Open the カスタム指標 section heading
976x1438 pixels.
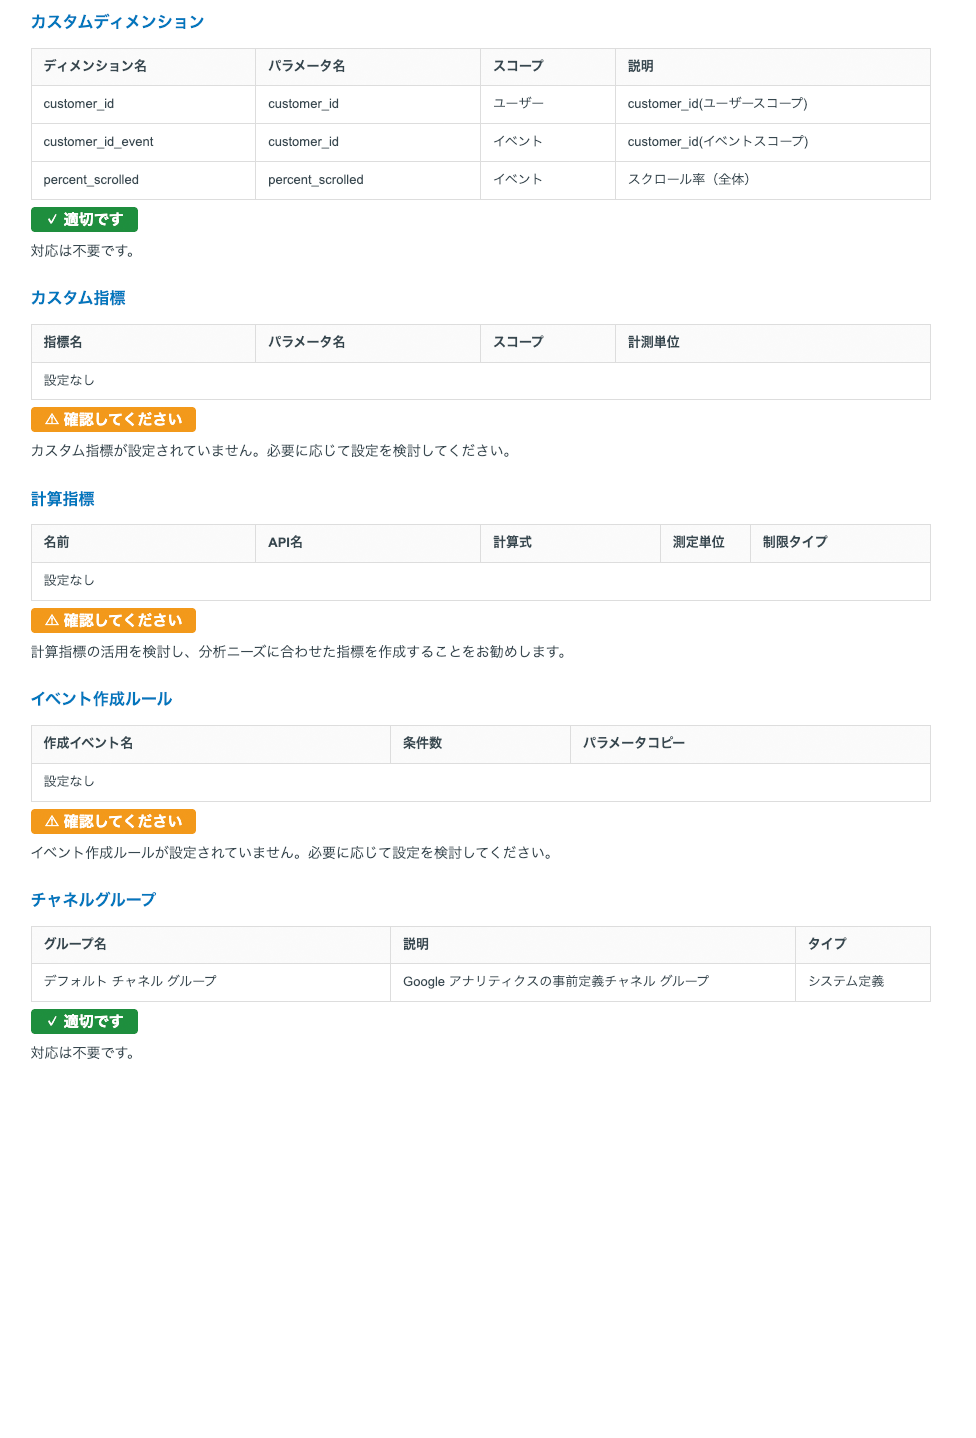[77, 297]
